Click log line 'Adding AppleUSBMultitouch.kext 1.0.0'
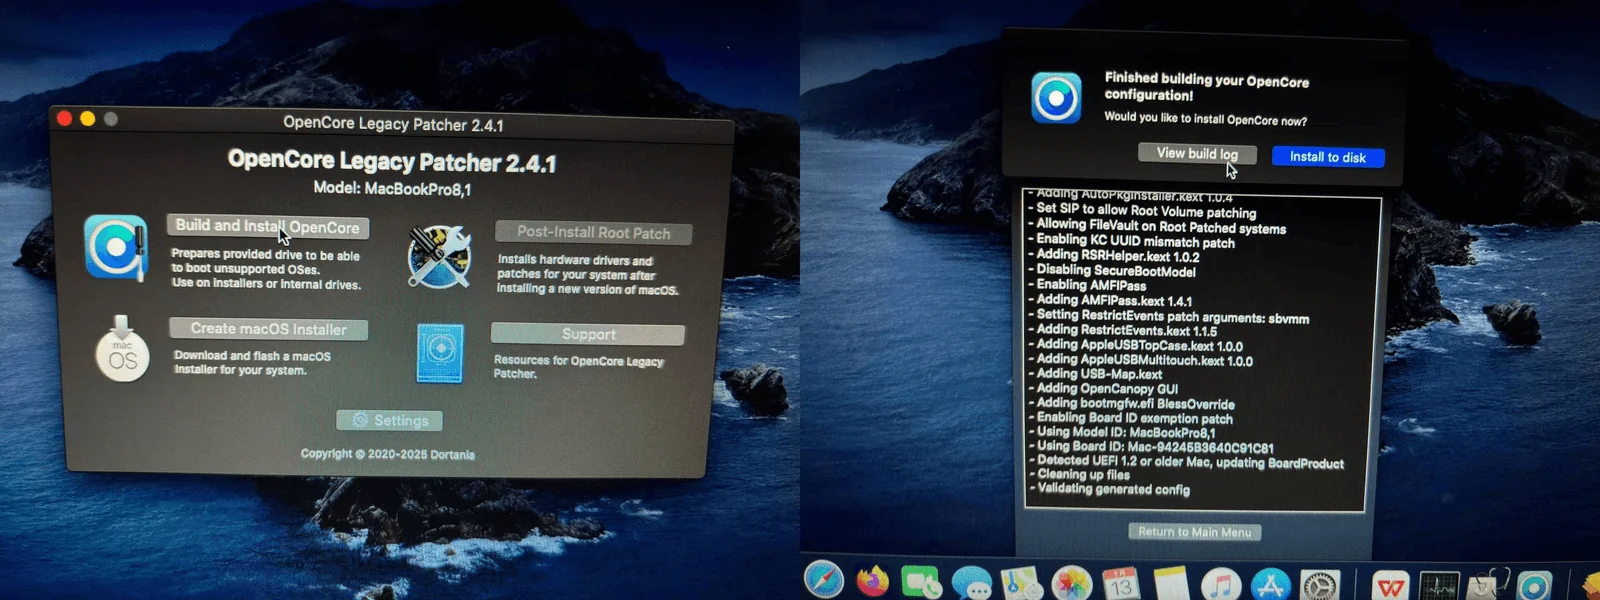Viewport: 1600px width, 600px height. click(1145, 360)
